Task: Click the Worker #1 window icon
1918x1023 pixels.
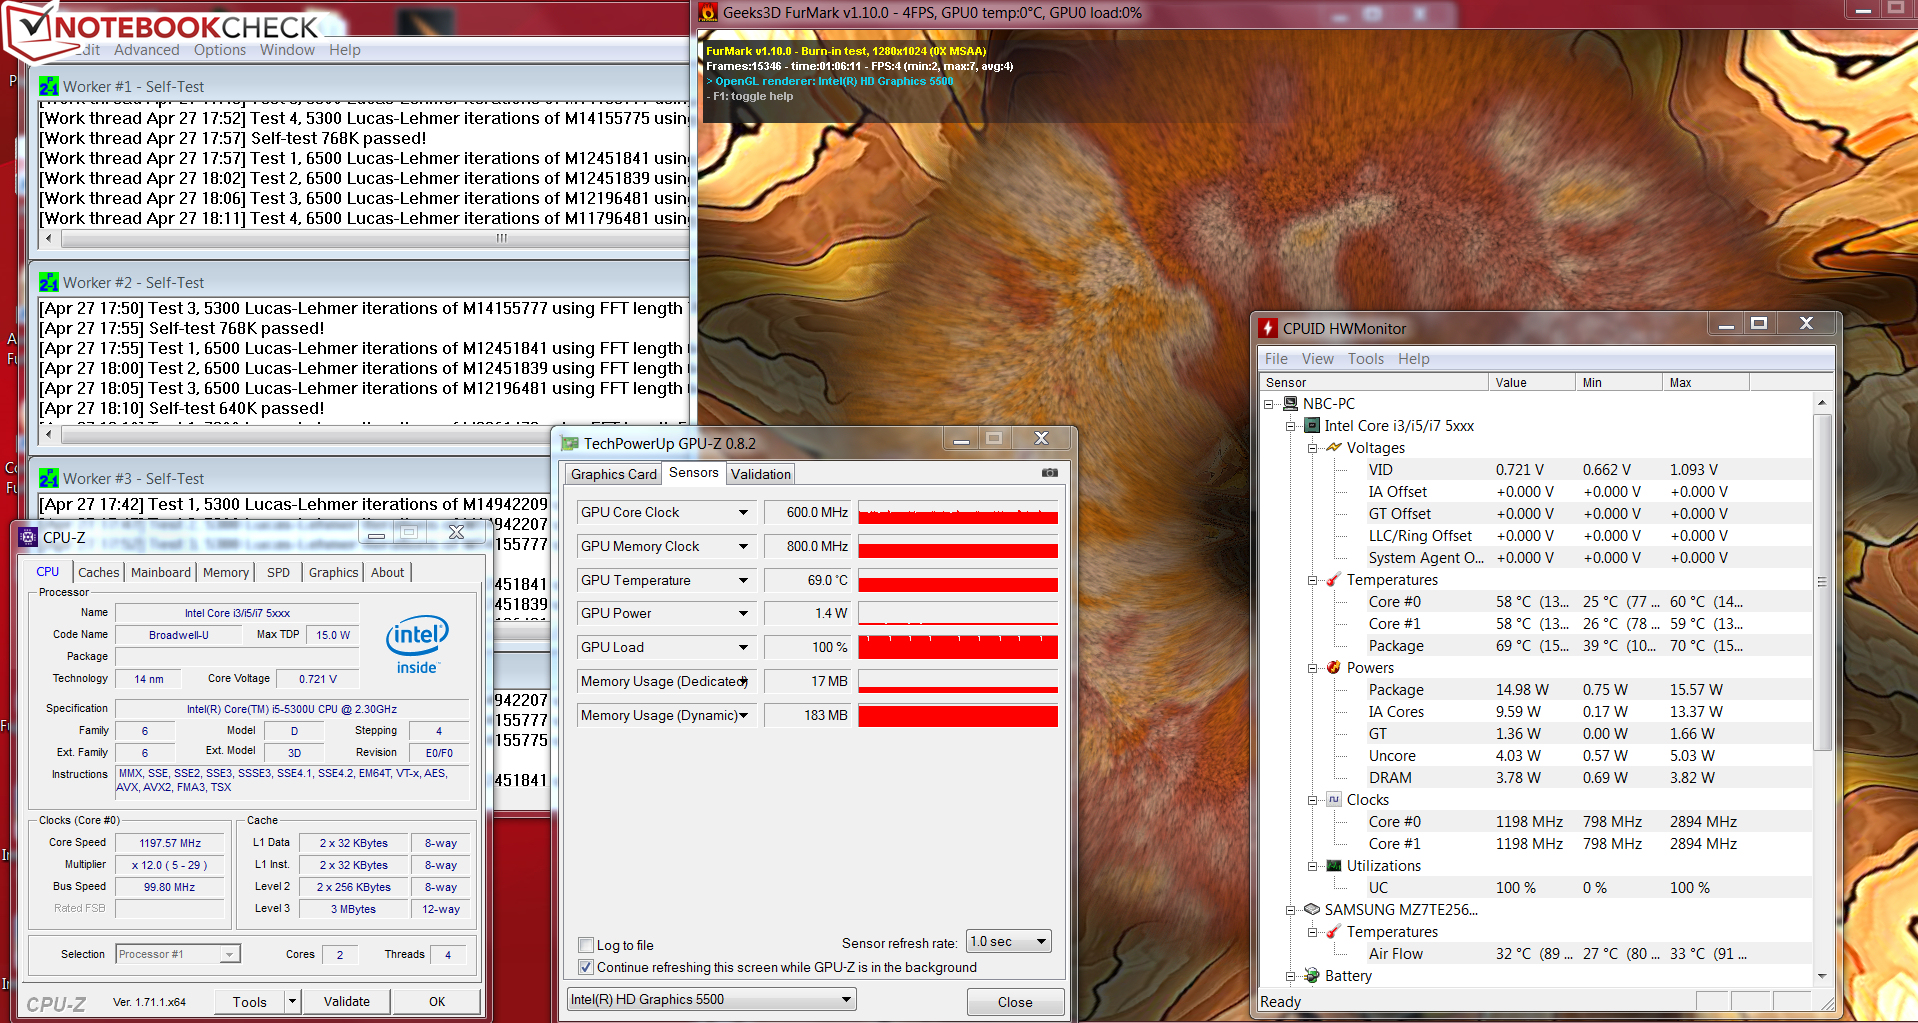Action: click(x=49, y=86)
